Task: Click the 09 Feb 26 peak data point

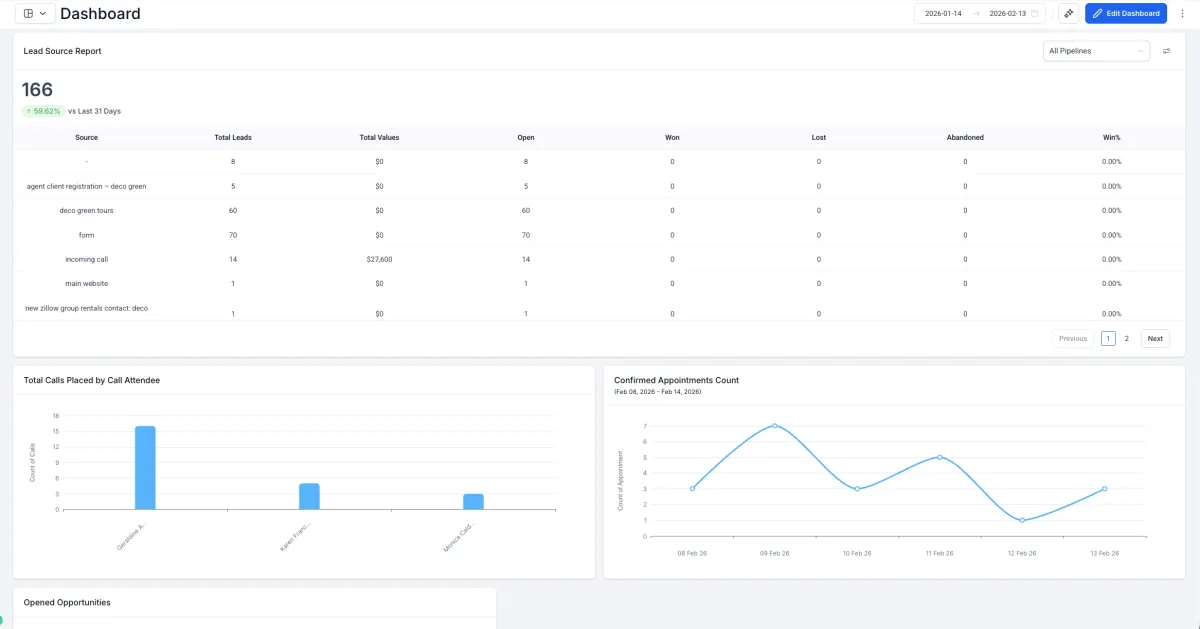Action: click(774, 426)
